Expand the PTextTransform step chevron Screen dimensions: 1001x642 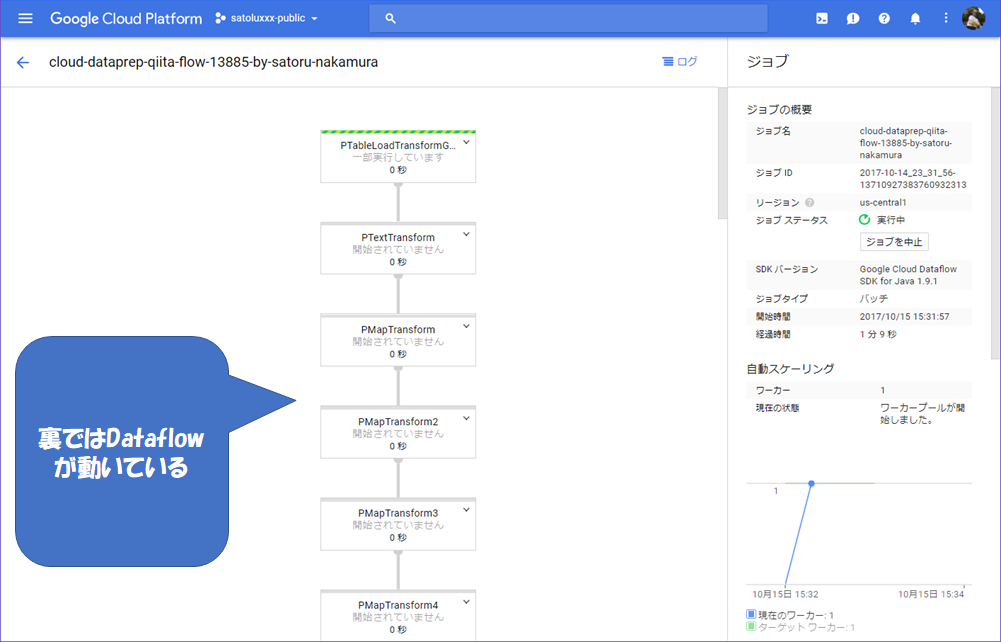[x=466, y=234]
